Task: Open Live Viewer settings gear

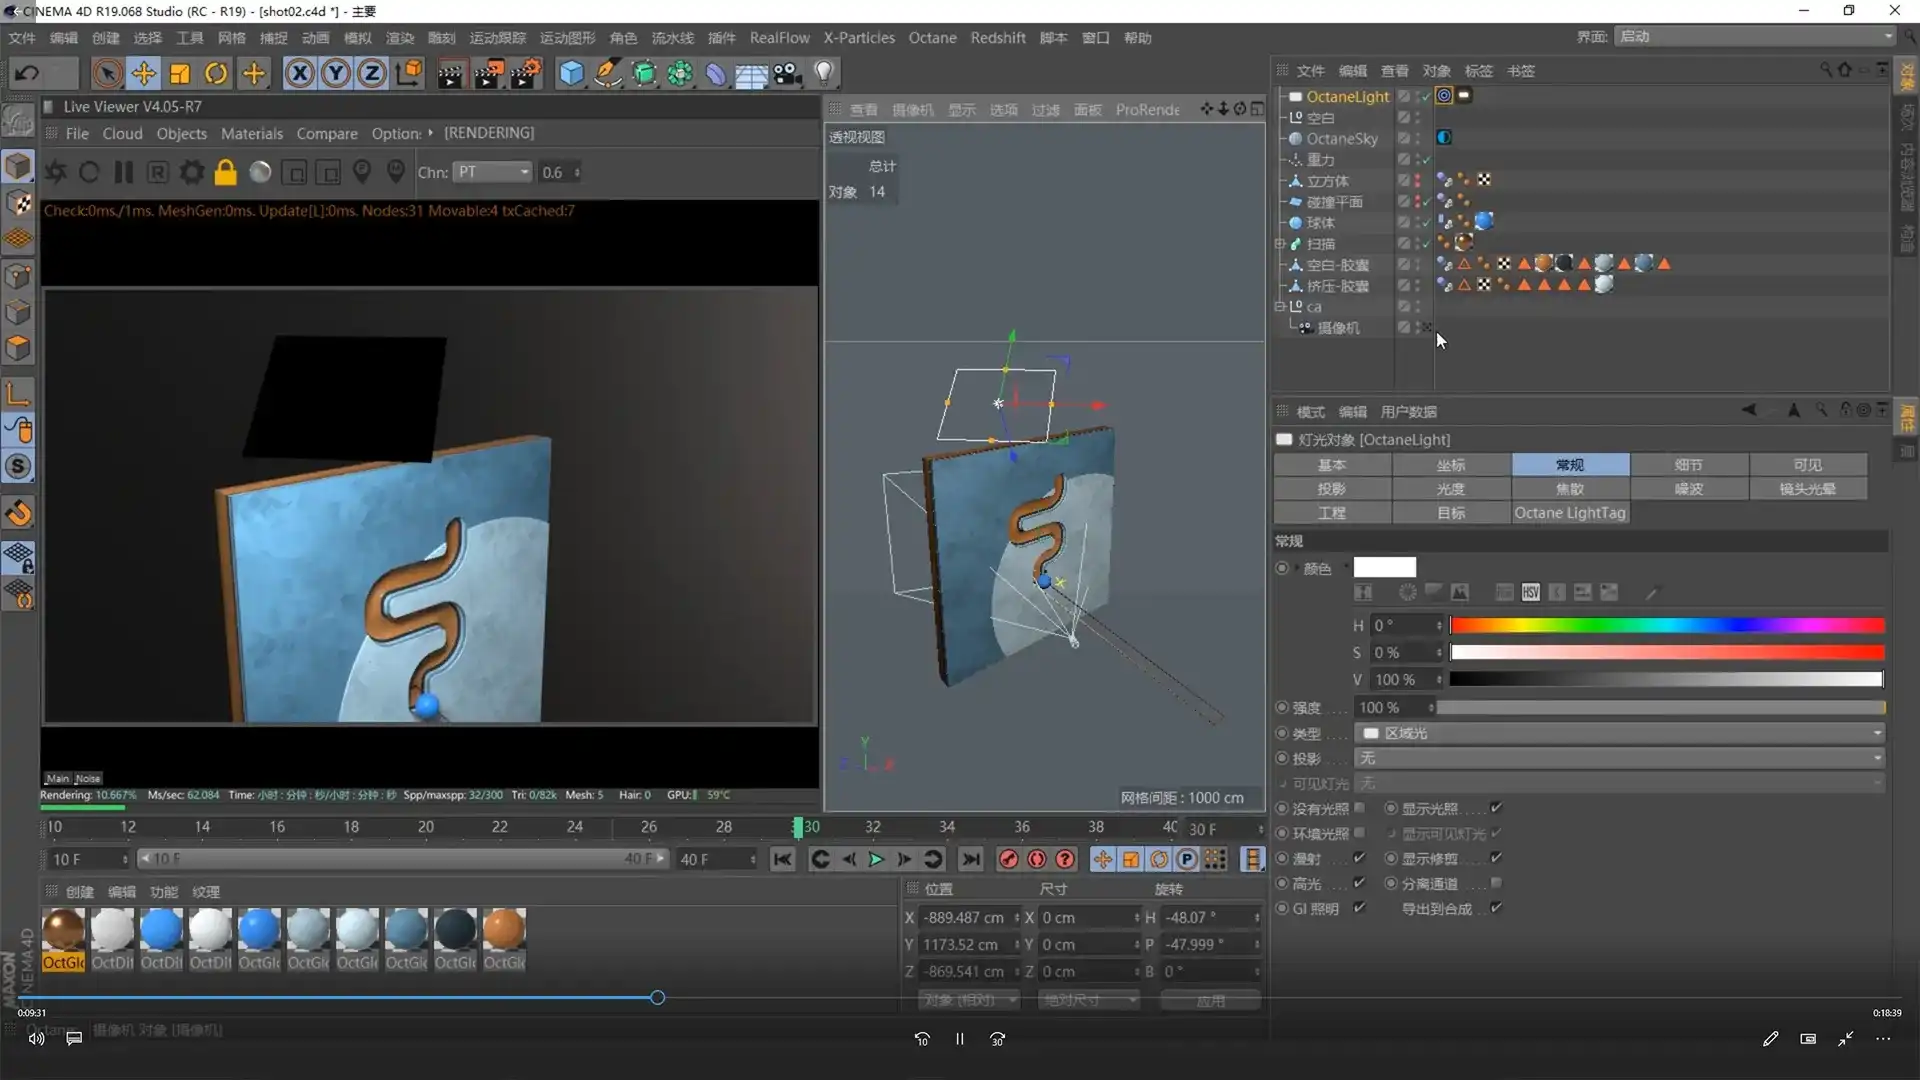Action: 192,172
